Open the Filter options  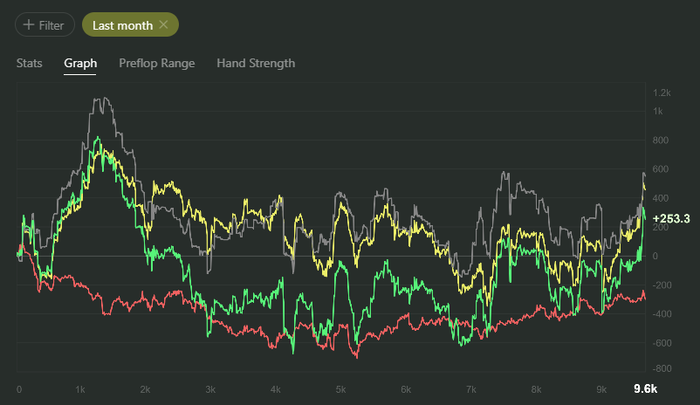(44, 24)
